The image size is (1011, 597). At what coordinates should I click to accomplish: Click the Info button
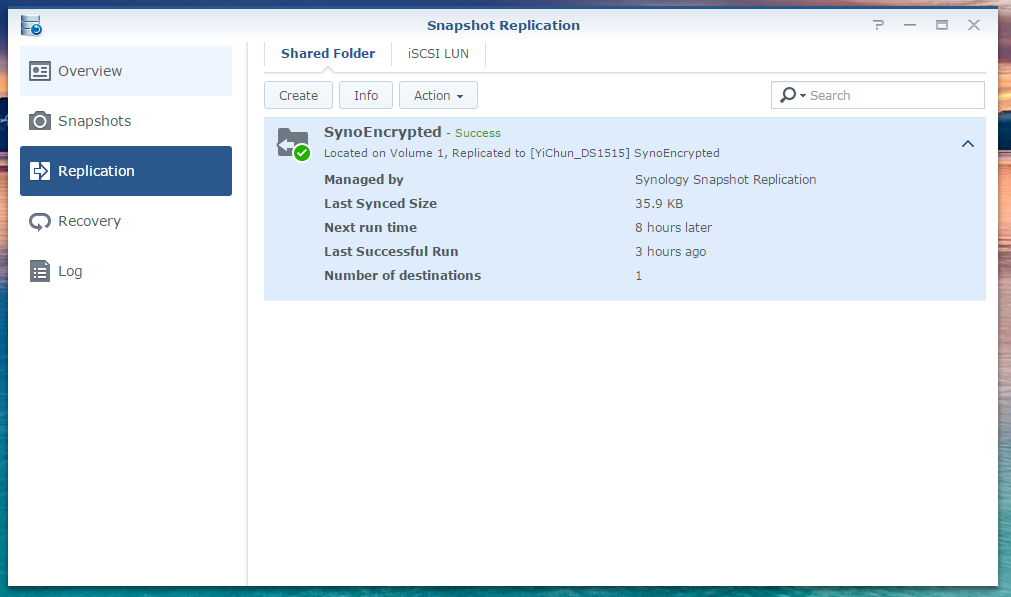[x=366, y=95]
